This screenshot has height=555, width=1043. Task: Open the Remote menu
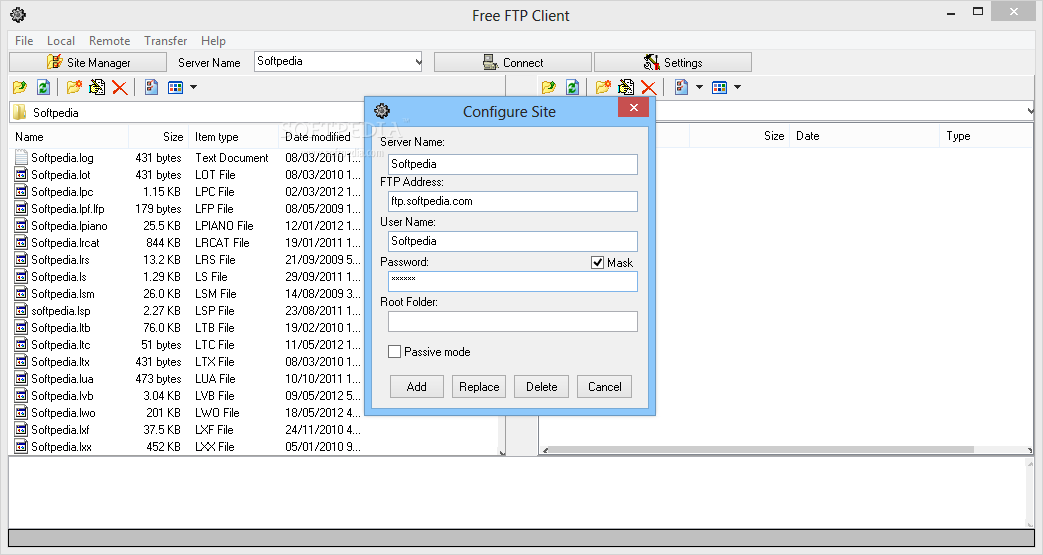click(110, 41)
